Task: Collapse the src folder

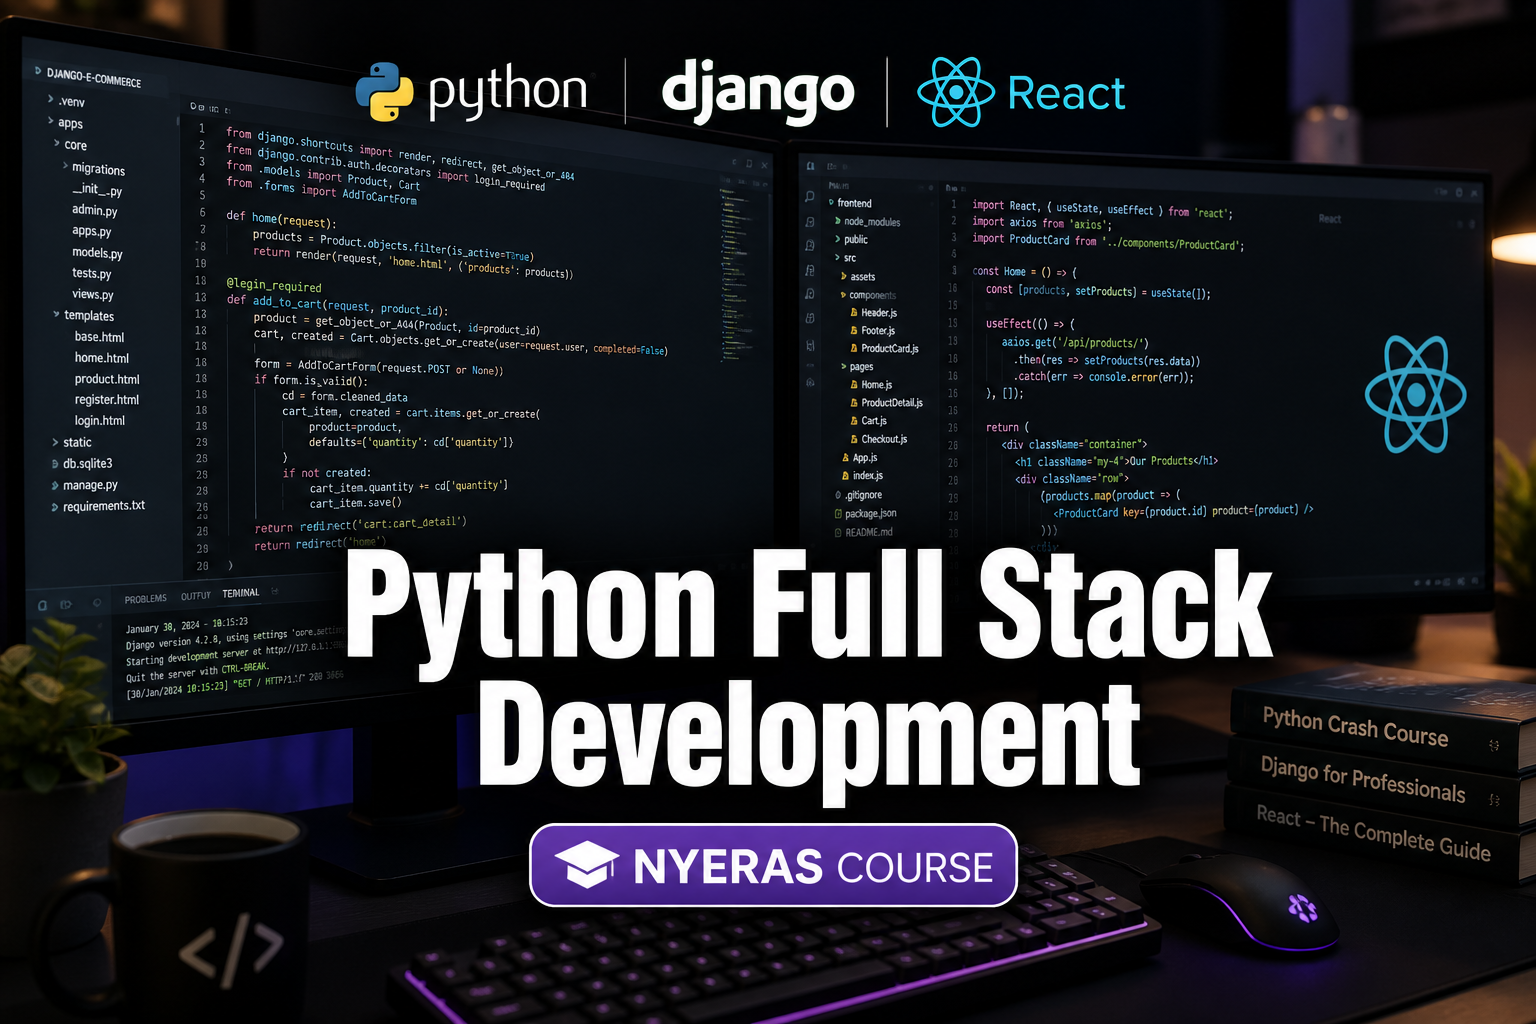Action: coord(838,257)
